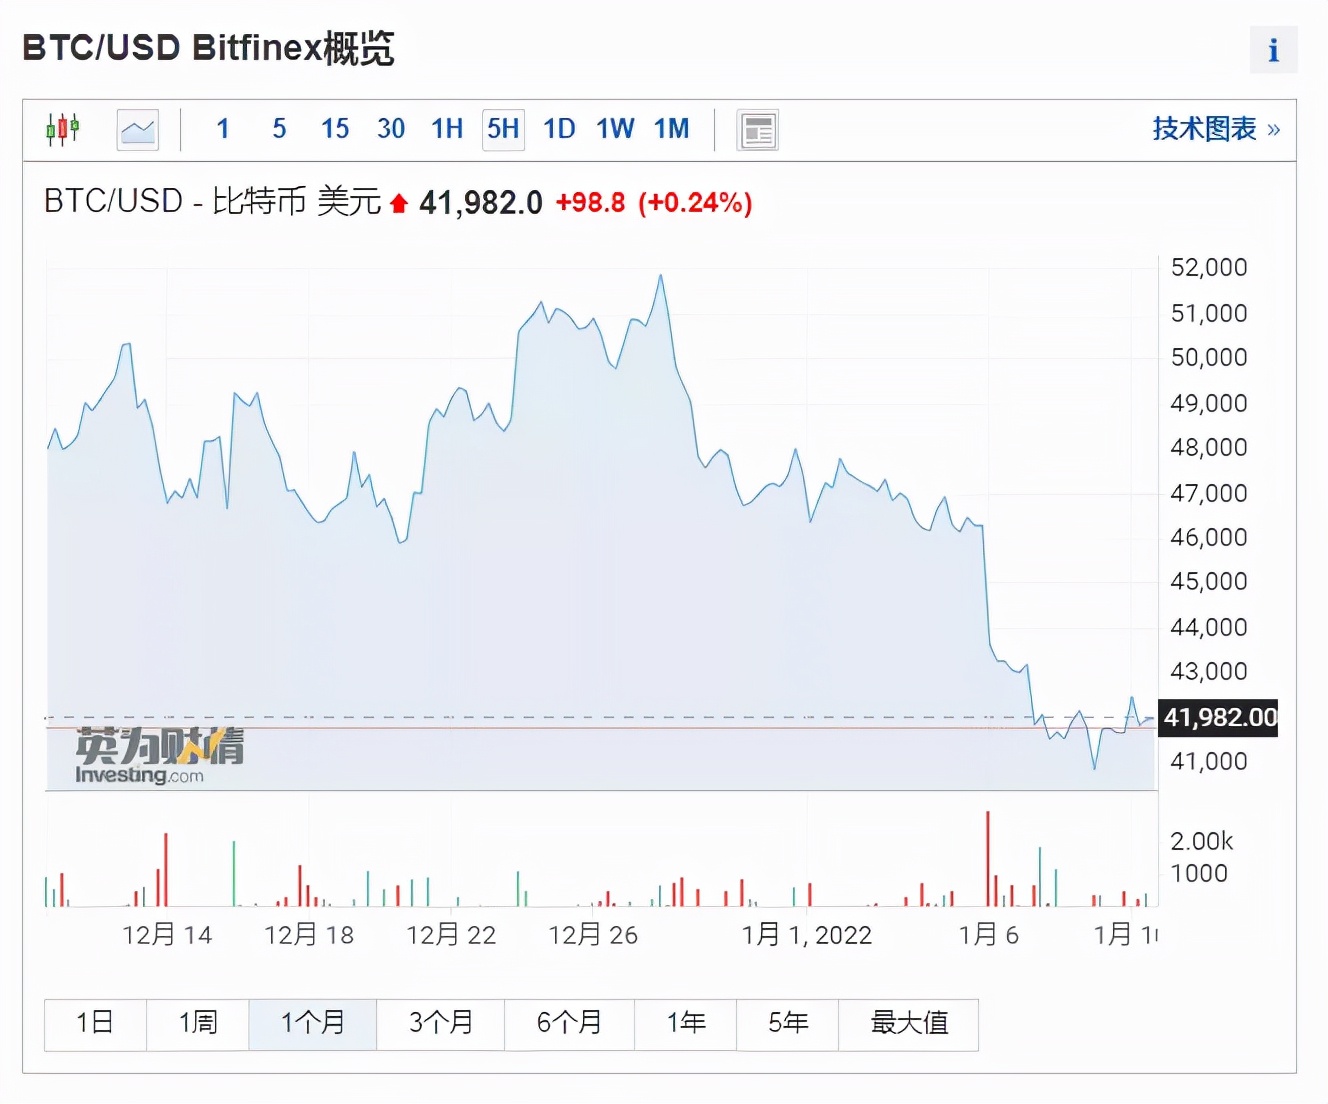Choose the 30 minute interval
The image size is (1328, 1104).
(x=391, y=129)
